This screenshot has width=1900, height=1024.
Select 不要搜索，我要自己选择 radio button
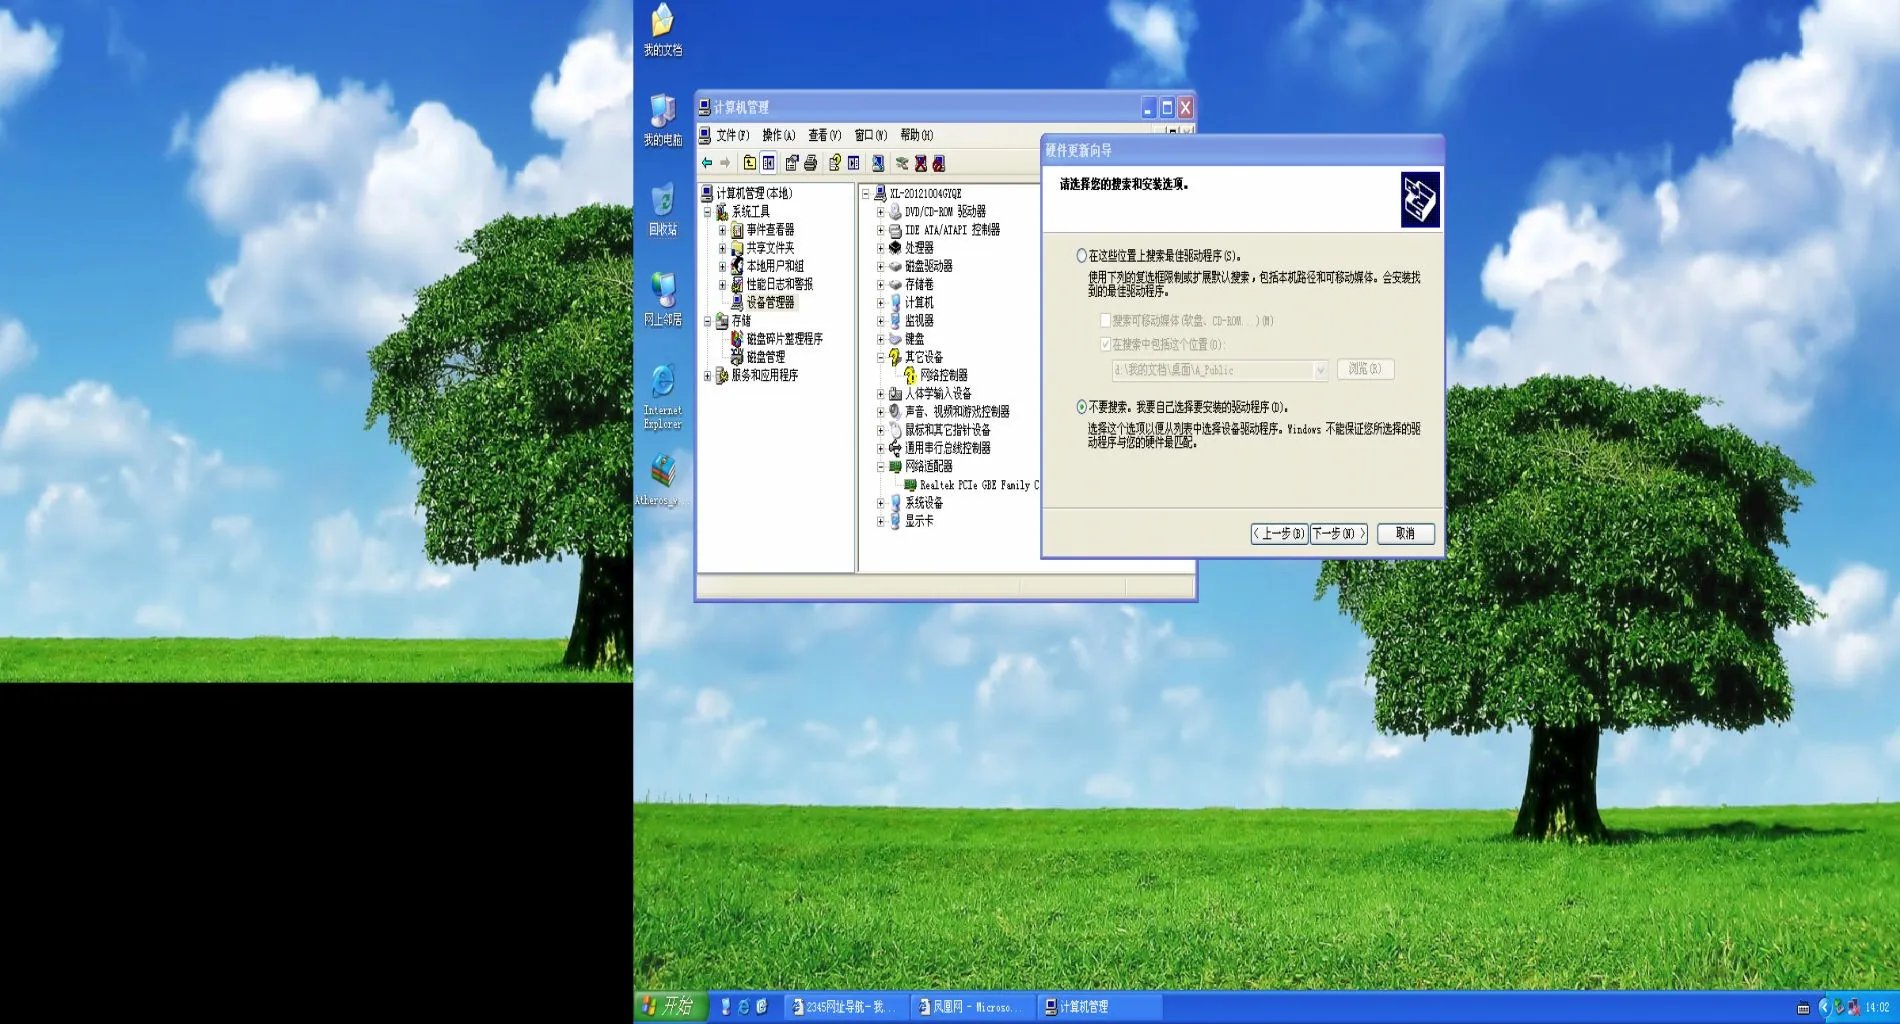point(1081,407)
